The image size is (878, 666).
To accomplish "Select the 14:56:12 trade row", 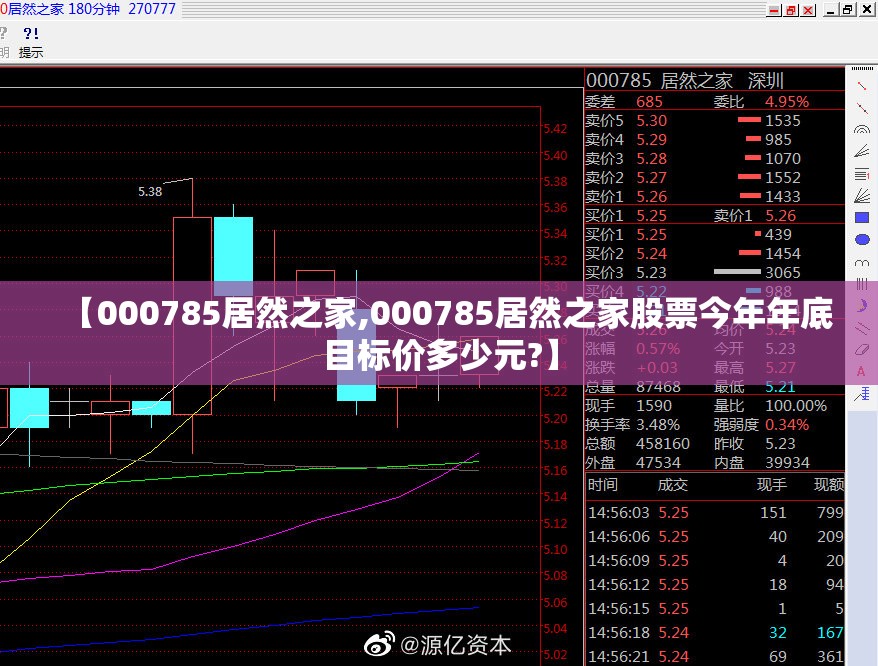I will click(x=715, y=585).
